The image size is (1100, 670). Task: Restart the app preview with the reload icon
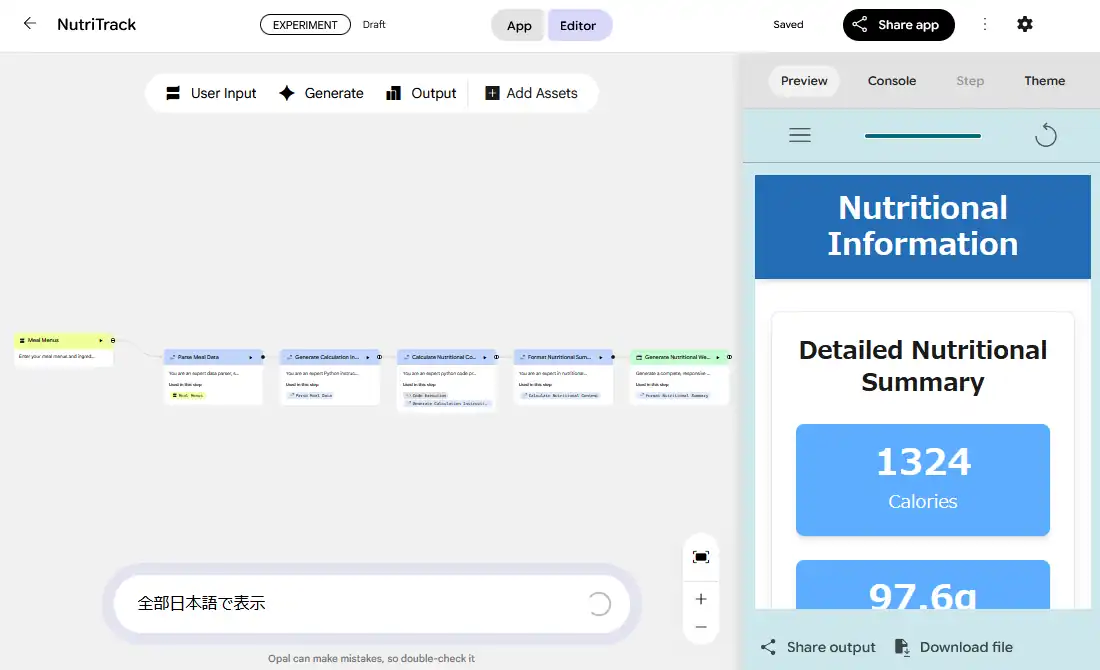click(1045, 135)
